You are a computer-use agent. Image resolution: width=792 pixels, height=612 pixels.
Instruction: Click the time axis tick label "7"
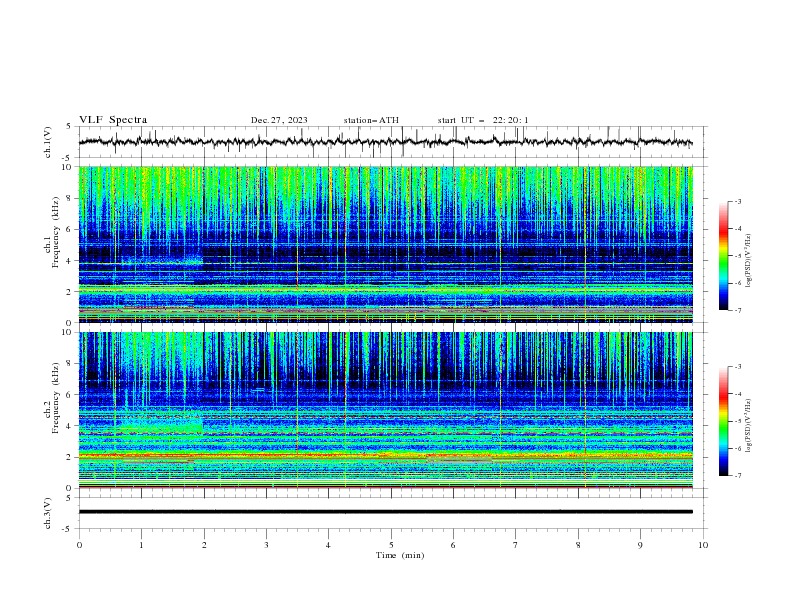pyautogui.click(x=516, y=545)
